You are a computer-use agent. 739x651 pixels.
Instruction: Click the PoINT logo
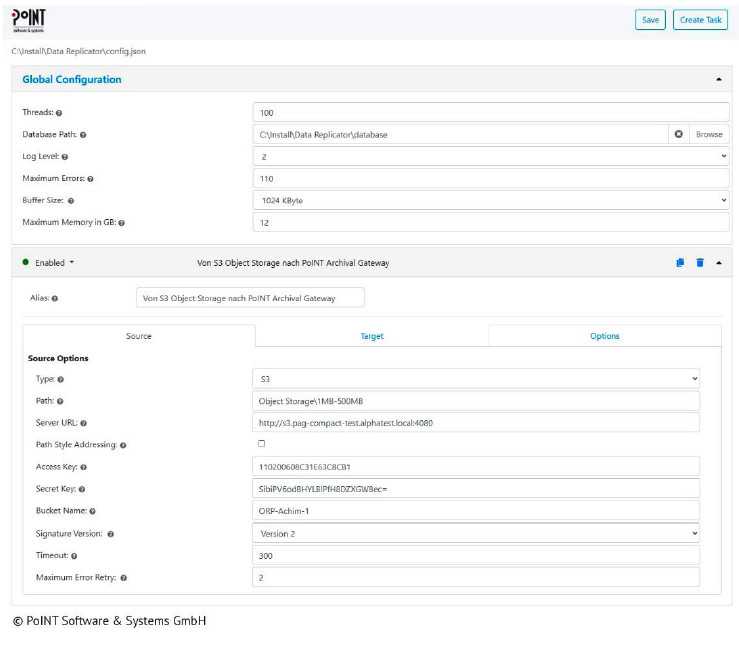(28, 20)
